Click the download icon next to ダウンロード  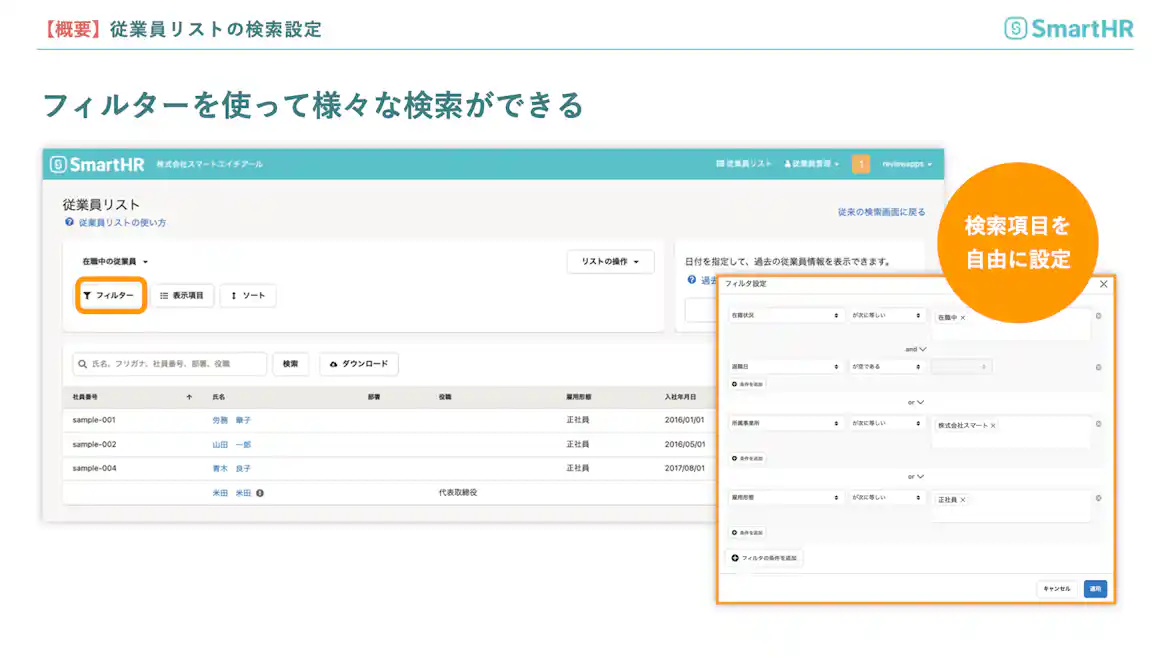coord(332,364)
